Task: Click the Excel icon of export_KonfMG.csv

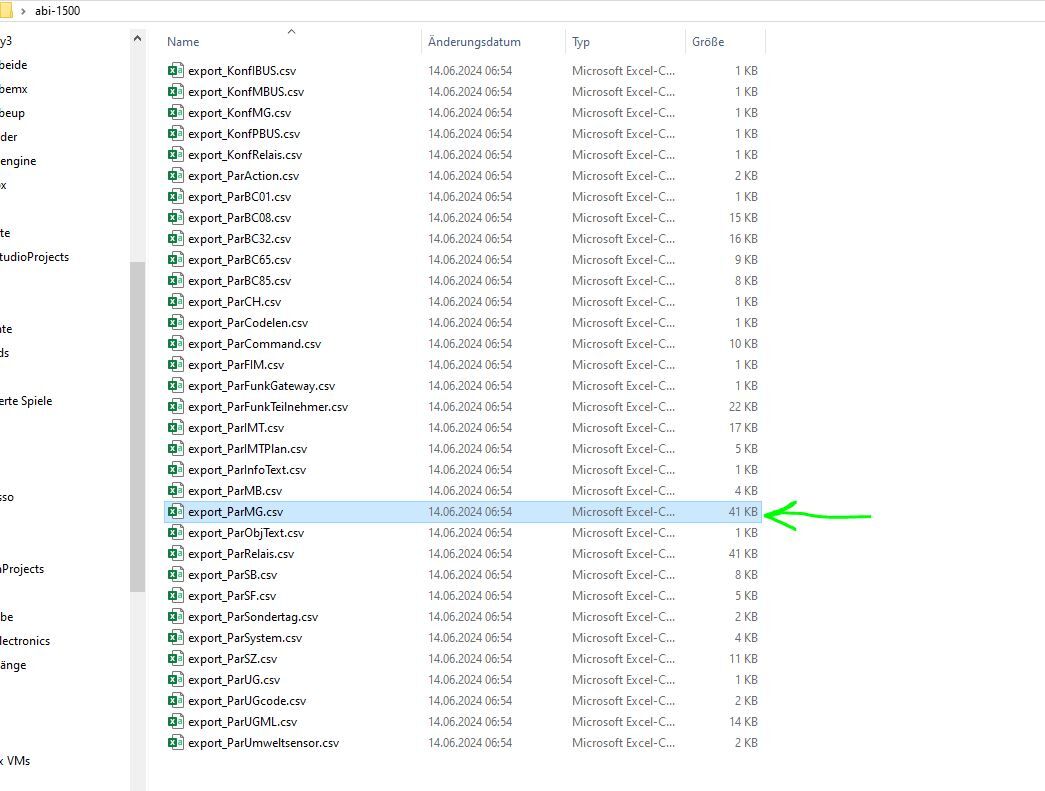Action: 175,112
